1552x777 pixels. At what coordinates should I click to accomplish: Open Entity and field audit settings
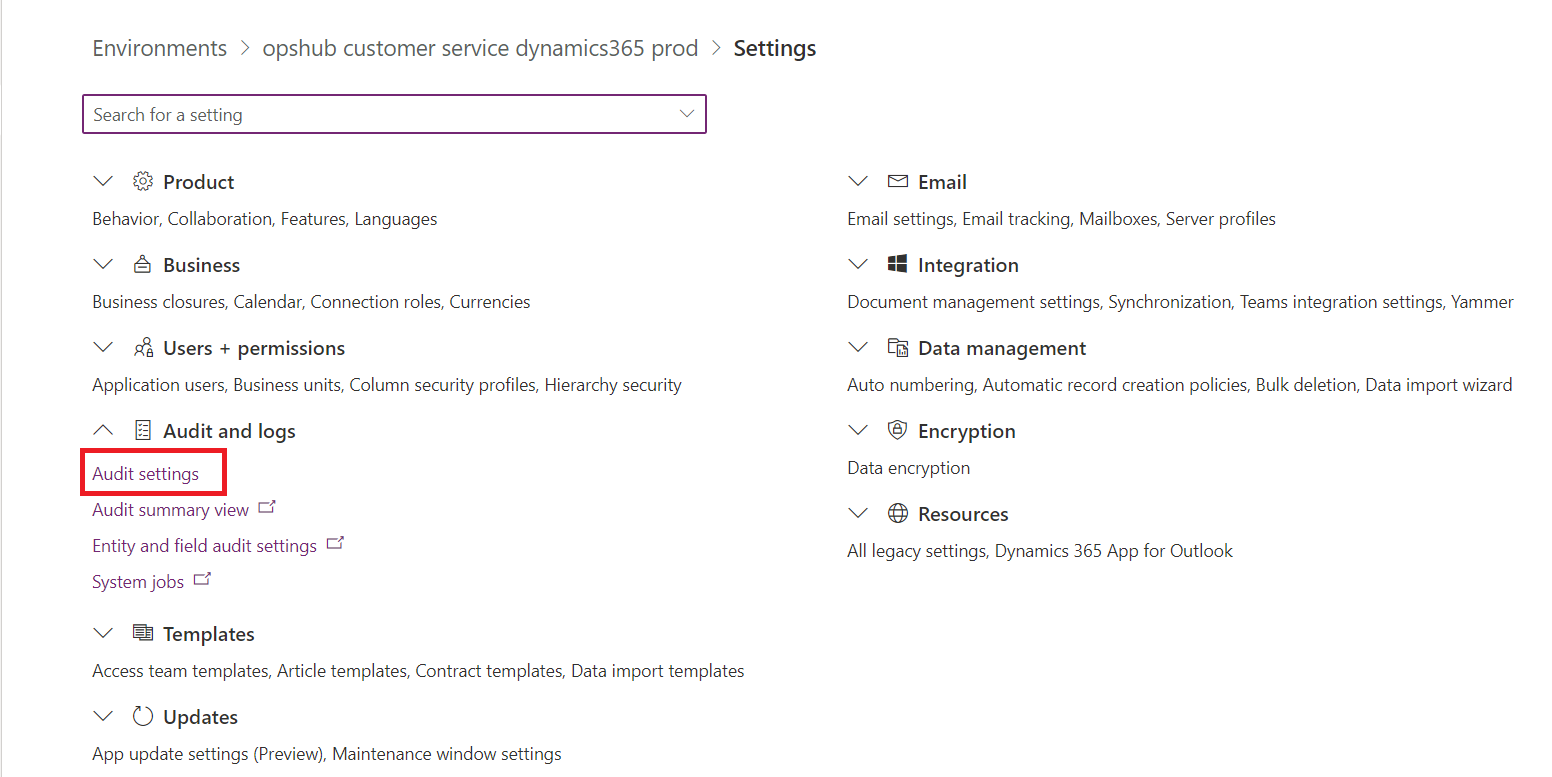(x=204, y=546)
